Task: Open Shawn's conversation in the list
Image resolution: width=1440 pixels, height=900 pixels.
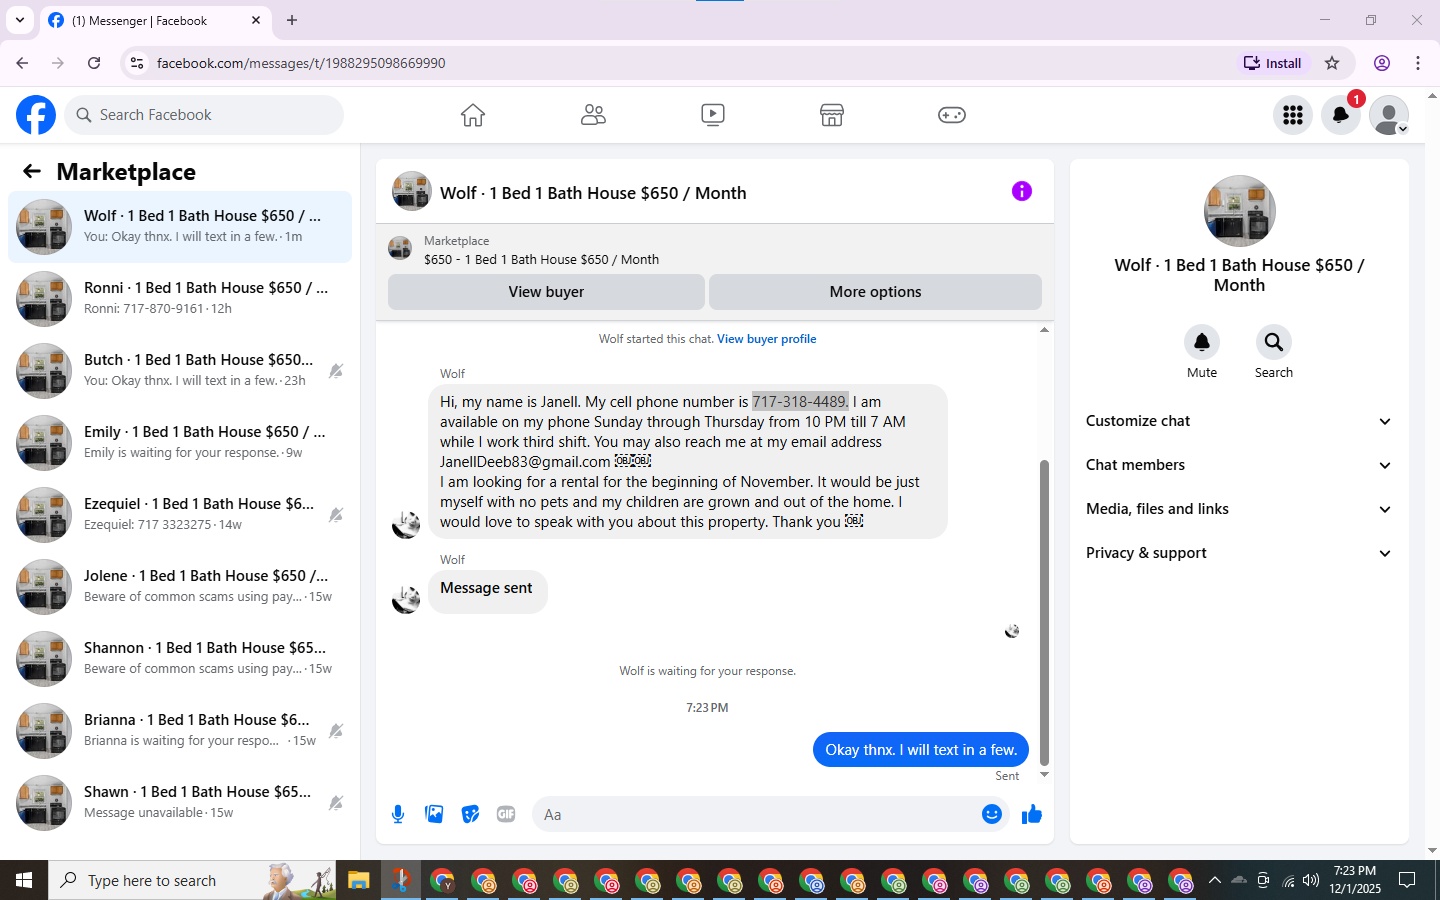Action: pyautogui.click(x=180, y=803)
